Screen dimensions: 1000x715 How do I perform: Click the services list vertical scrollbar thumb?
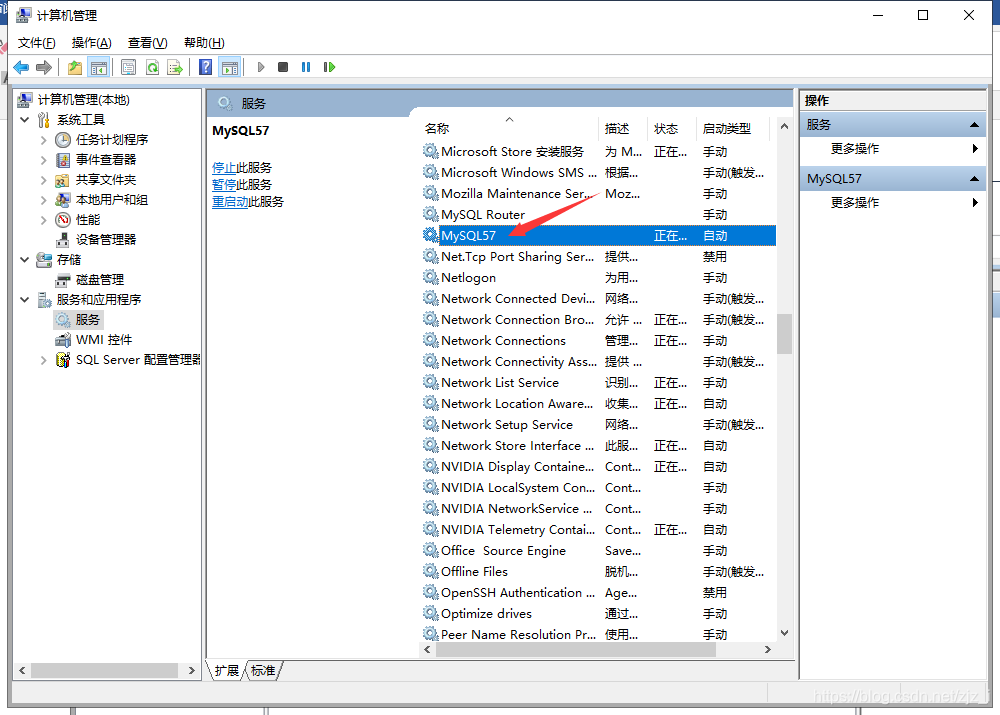pos(784,334)
